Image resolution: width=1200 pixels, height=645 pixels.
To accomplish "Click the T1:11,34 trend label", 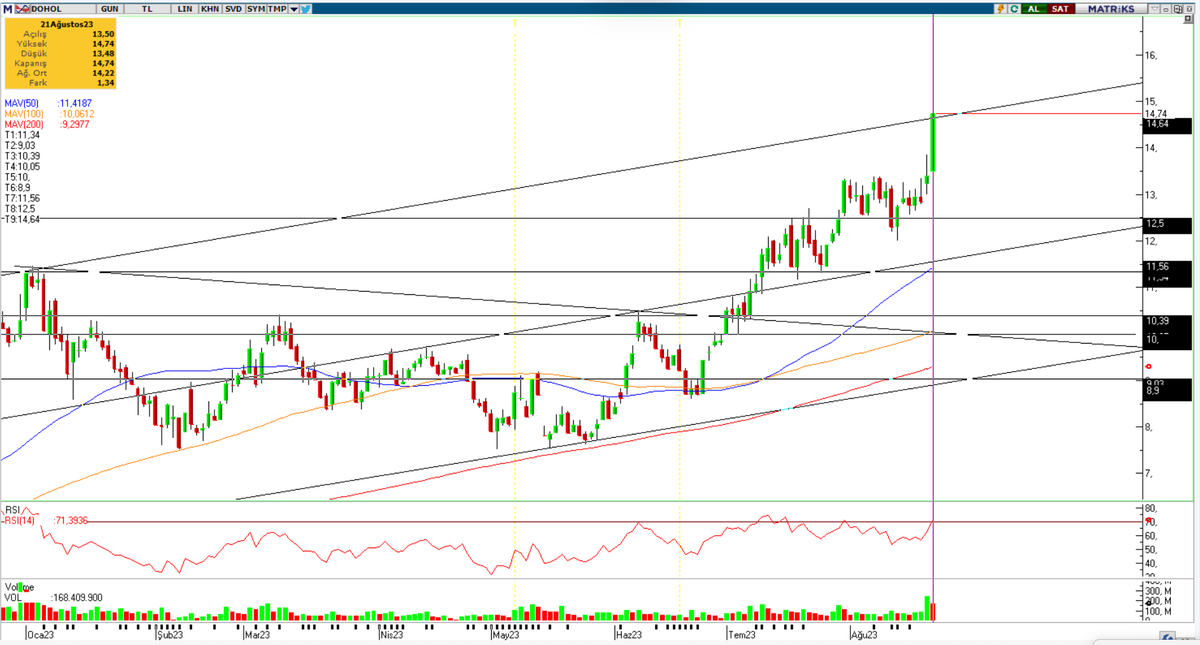I will pos(22,134).
